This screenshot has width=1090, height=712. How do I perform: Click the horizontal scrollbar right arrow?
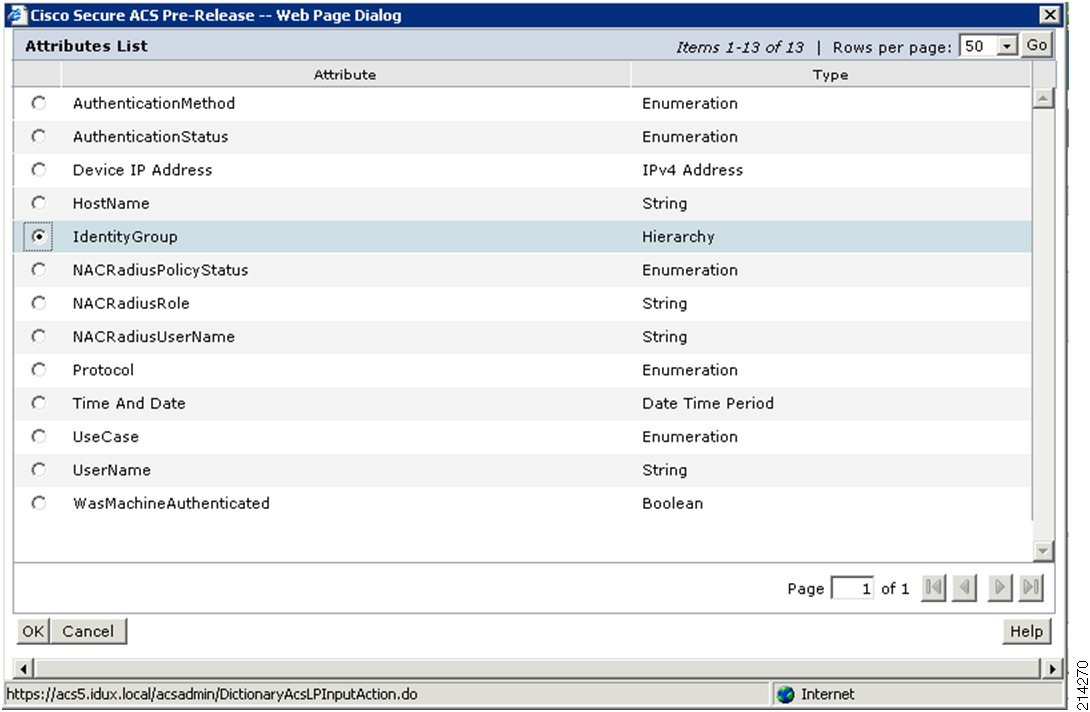pos(1051,669)
